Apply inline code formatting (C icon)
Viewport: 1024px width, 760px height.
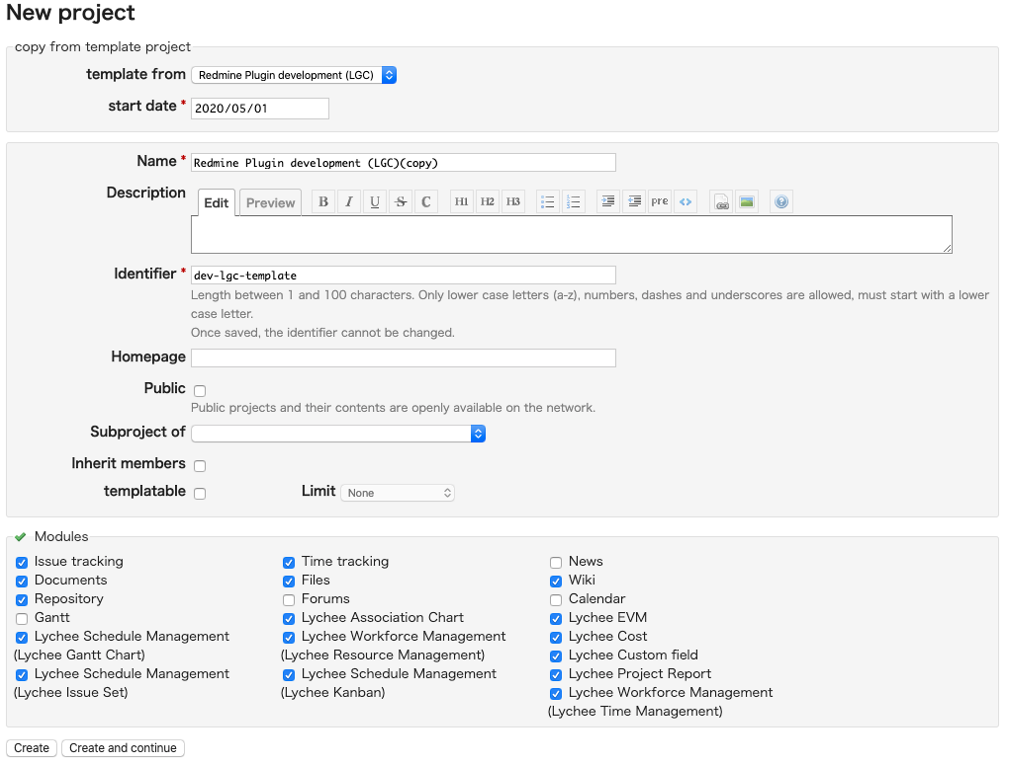[x=426, y=202]
